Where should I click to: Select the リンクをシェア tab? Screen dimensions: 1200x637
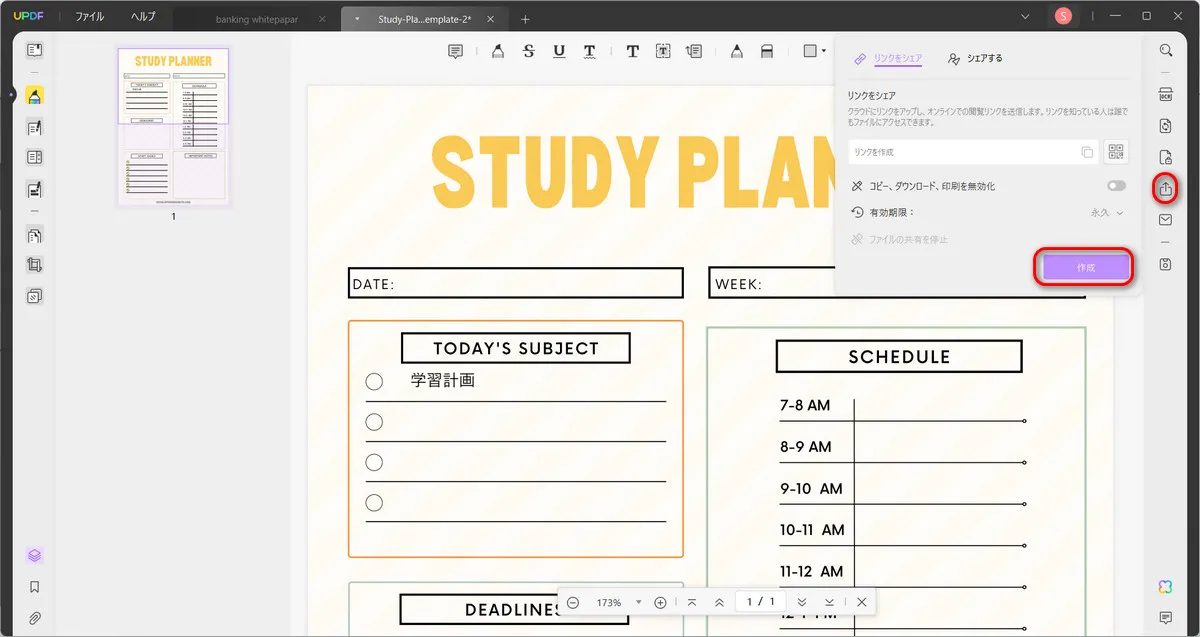coord(888,59)
